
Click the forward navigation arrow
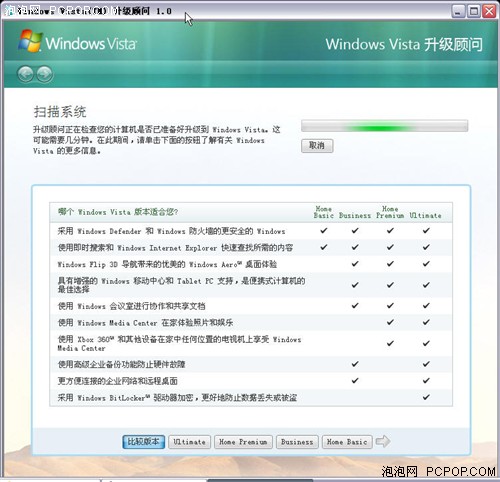click(44, 74)
